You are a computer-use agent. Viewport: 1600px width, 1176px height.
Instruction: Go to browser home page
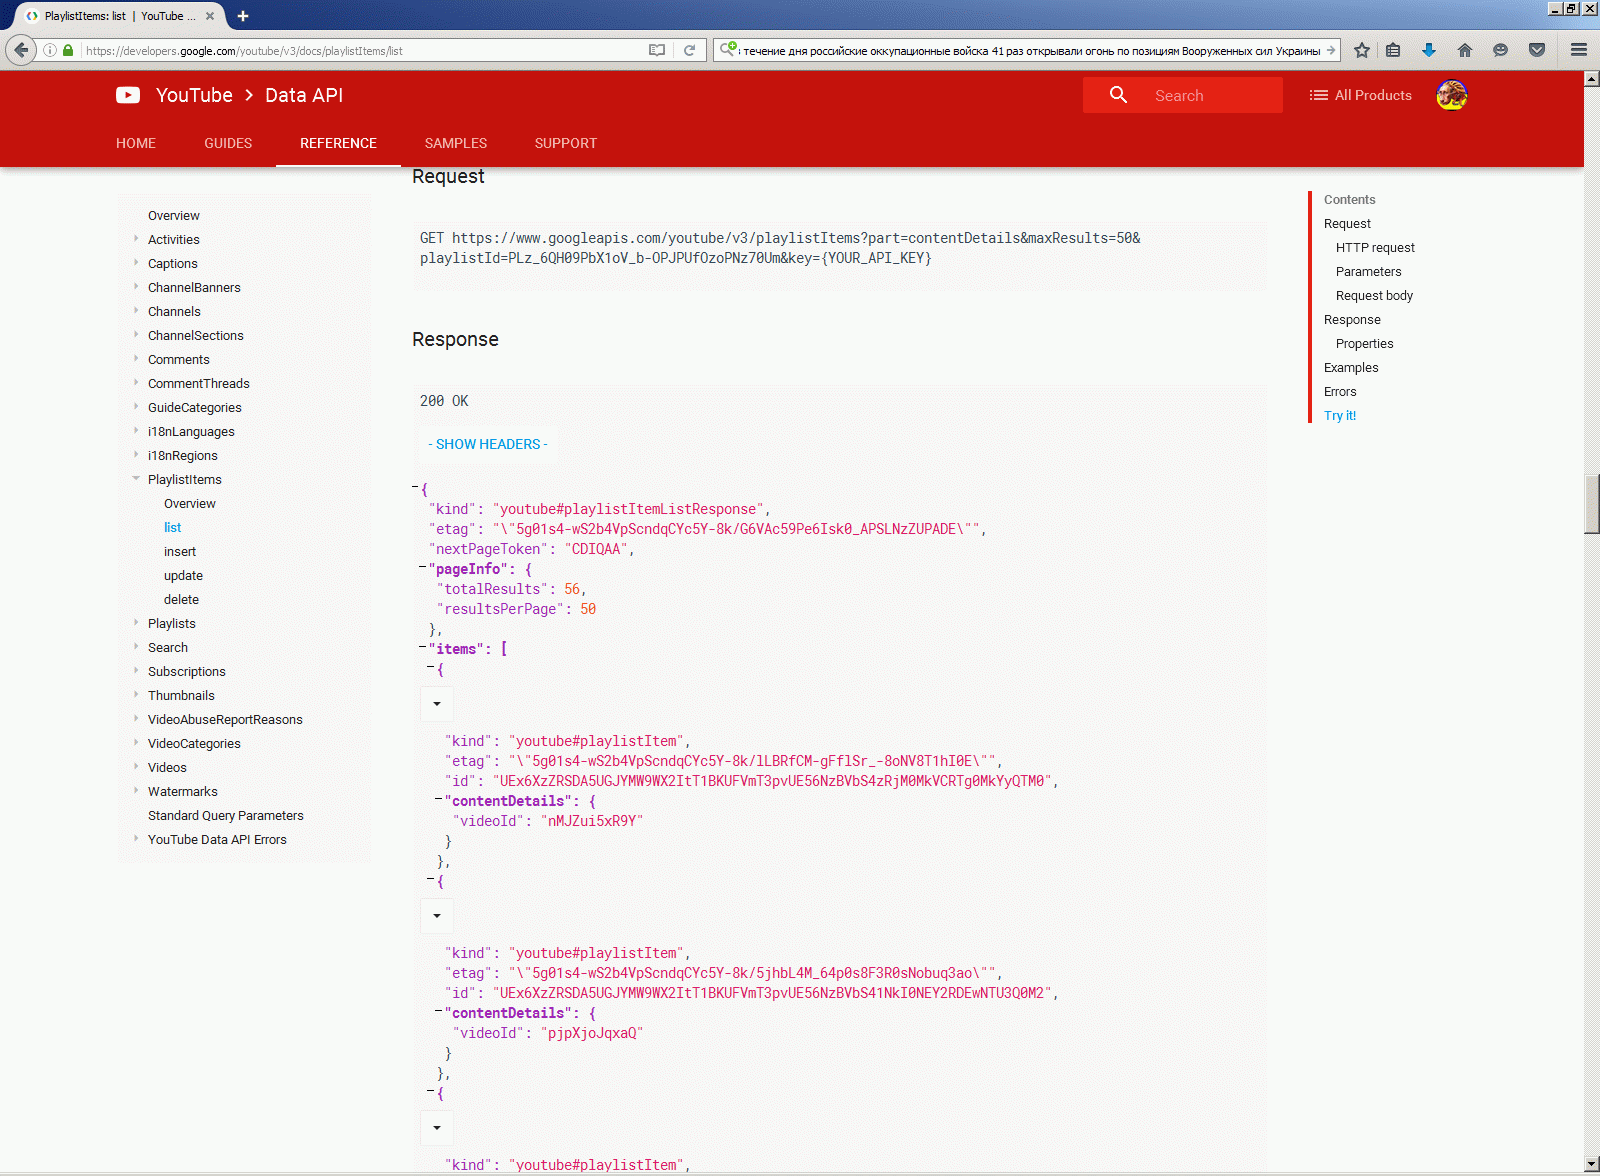pos(1465,50)
